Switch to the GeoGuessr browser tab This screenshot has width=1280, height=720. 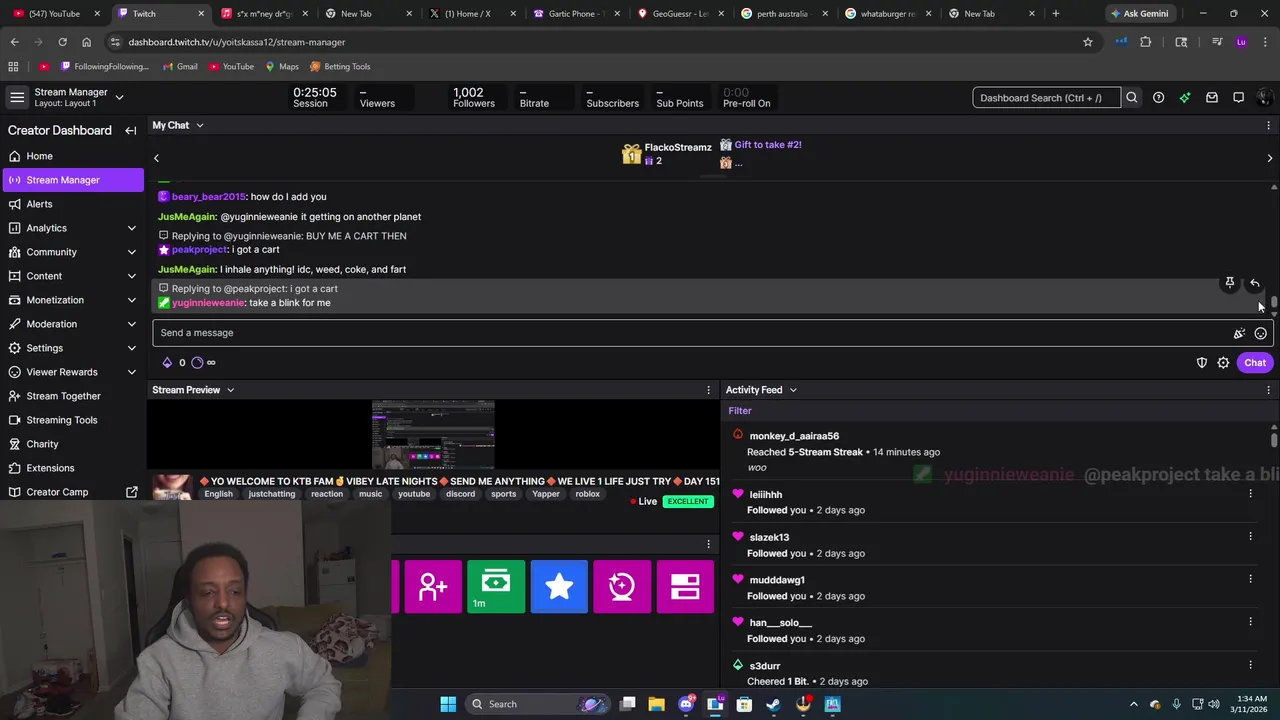(680, 14)
